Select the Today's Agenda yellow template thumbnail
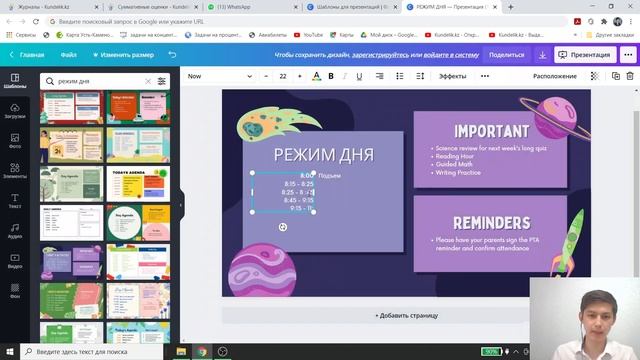The width and height of the screenshot is (640, 360). click(138, 184)
